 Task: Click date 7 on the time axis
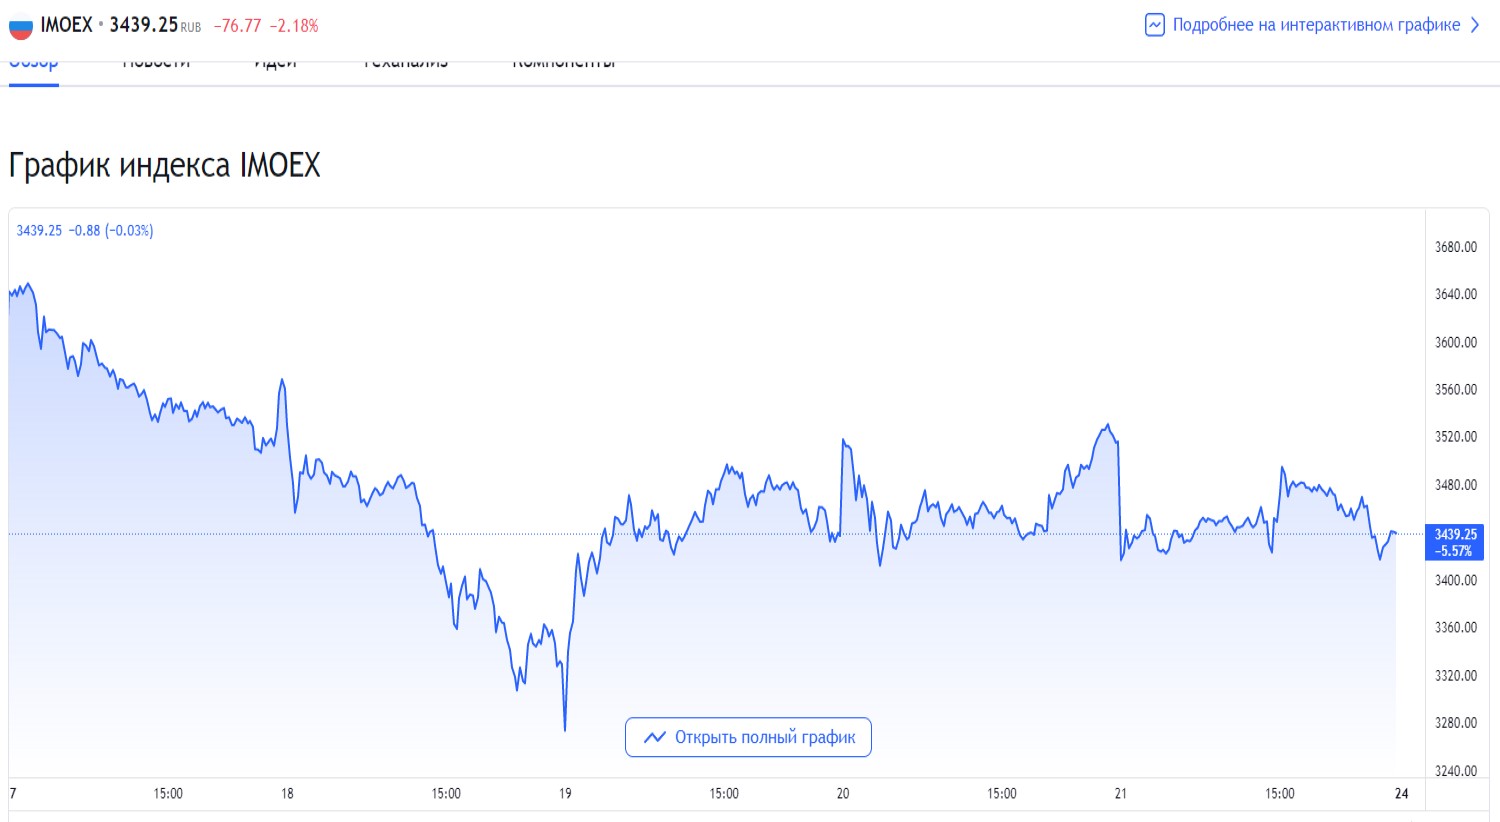13,794
